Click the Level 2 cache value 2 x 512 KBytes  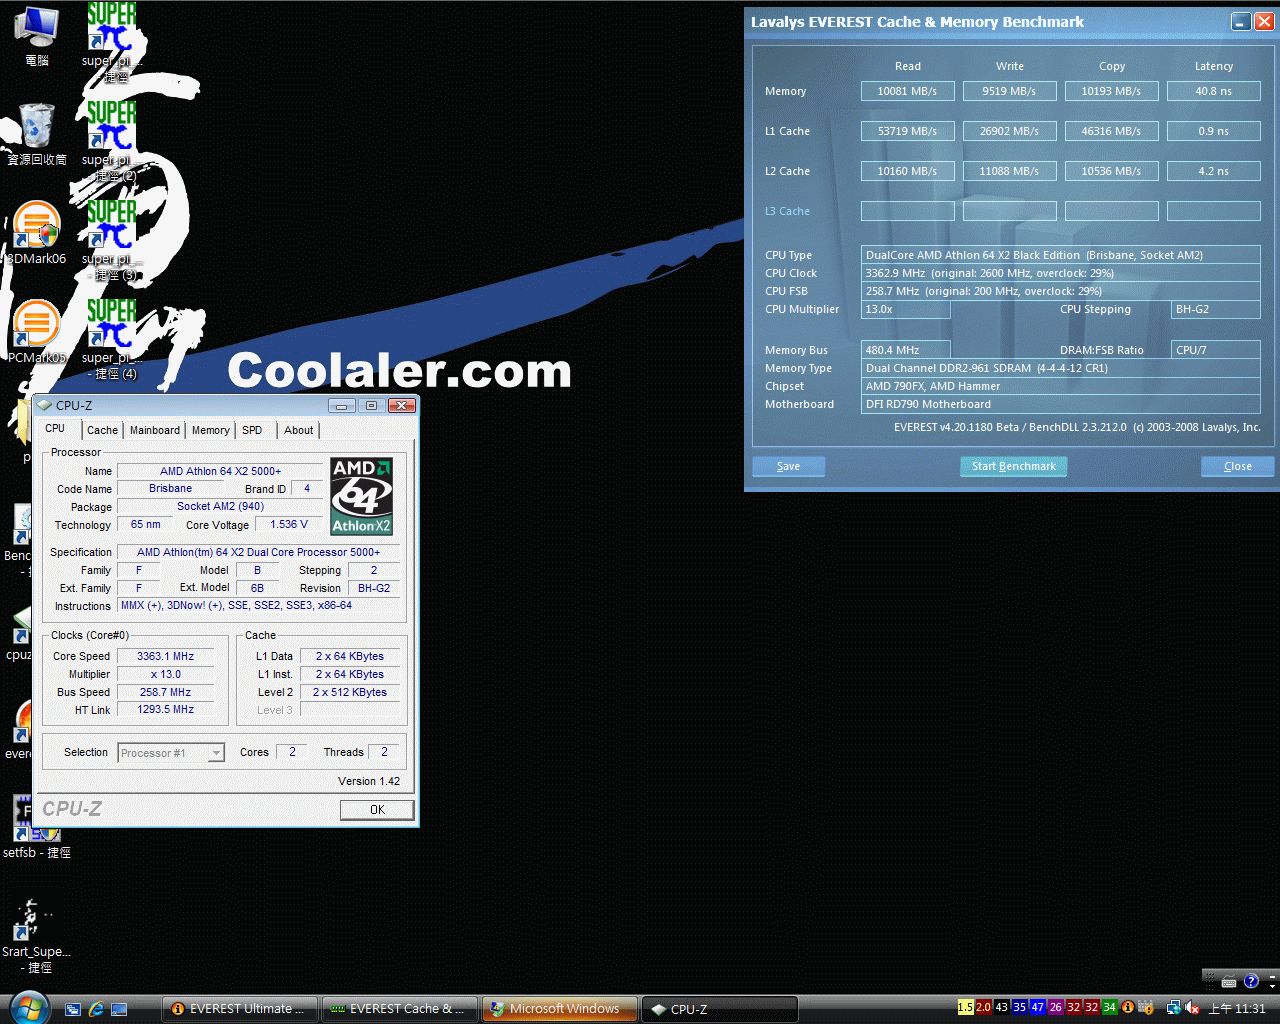(x=350, y=692)
